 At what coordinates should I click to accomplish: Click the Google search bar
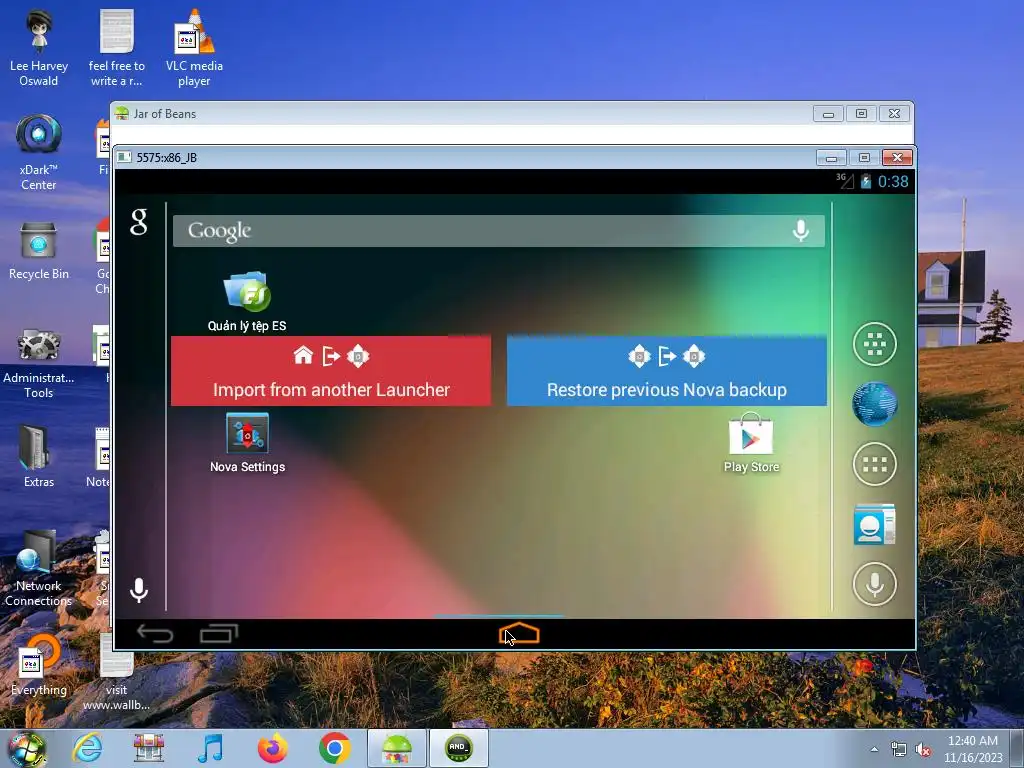click(x=498, y=231)
